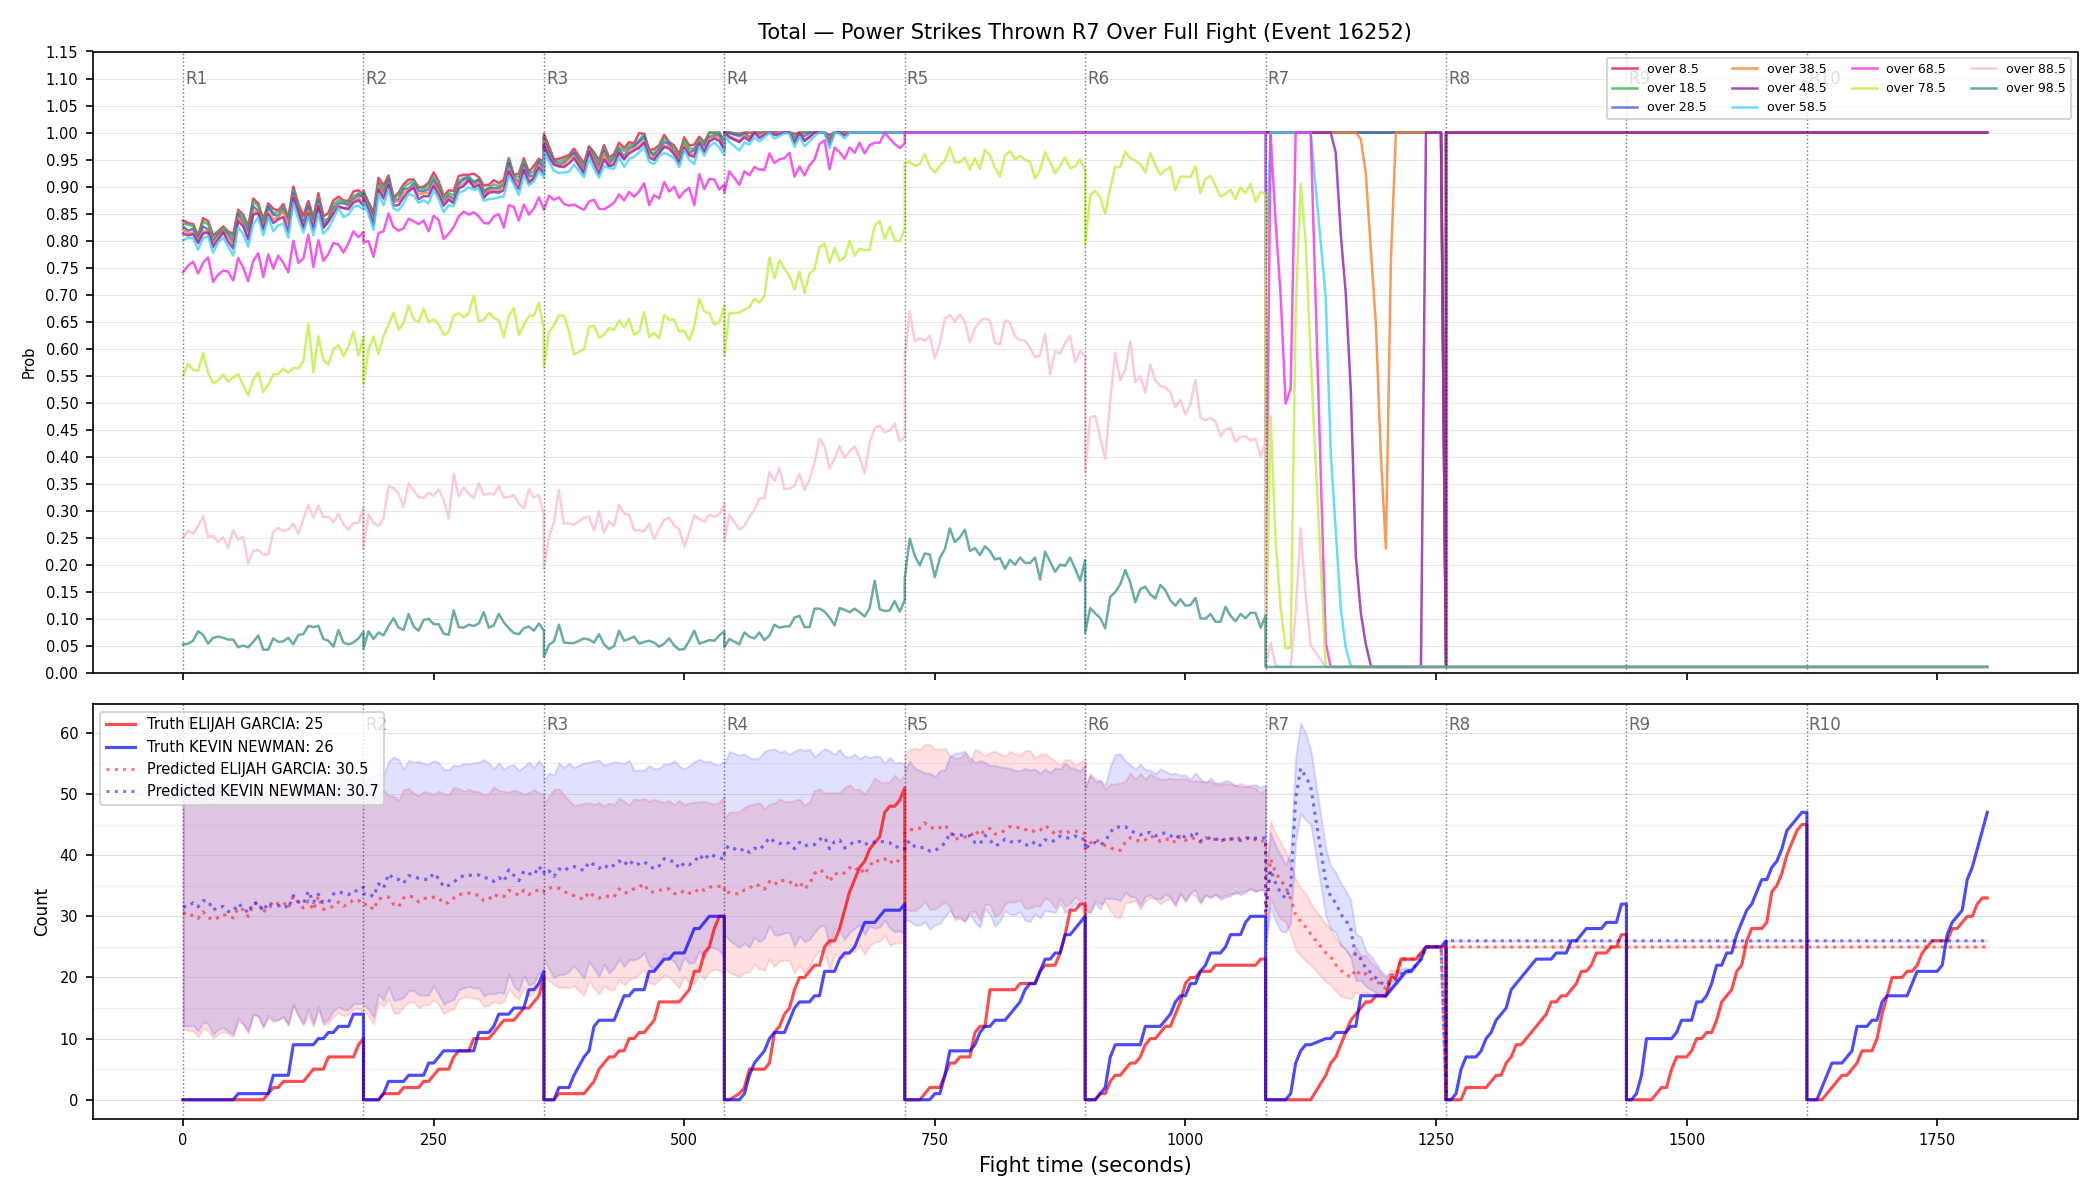Click the R8 round label in count chart

1459,724
